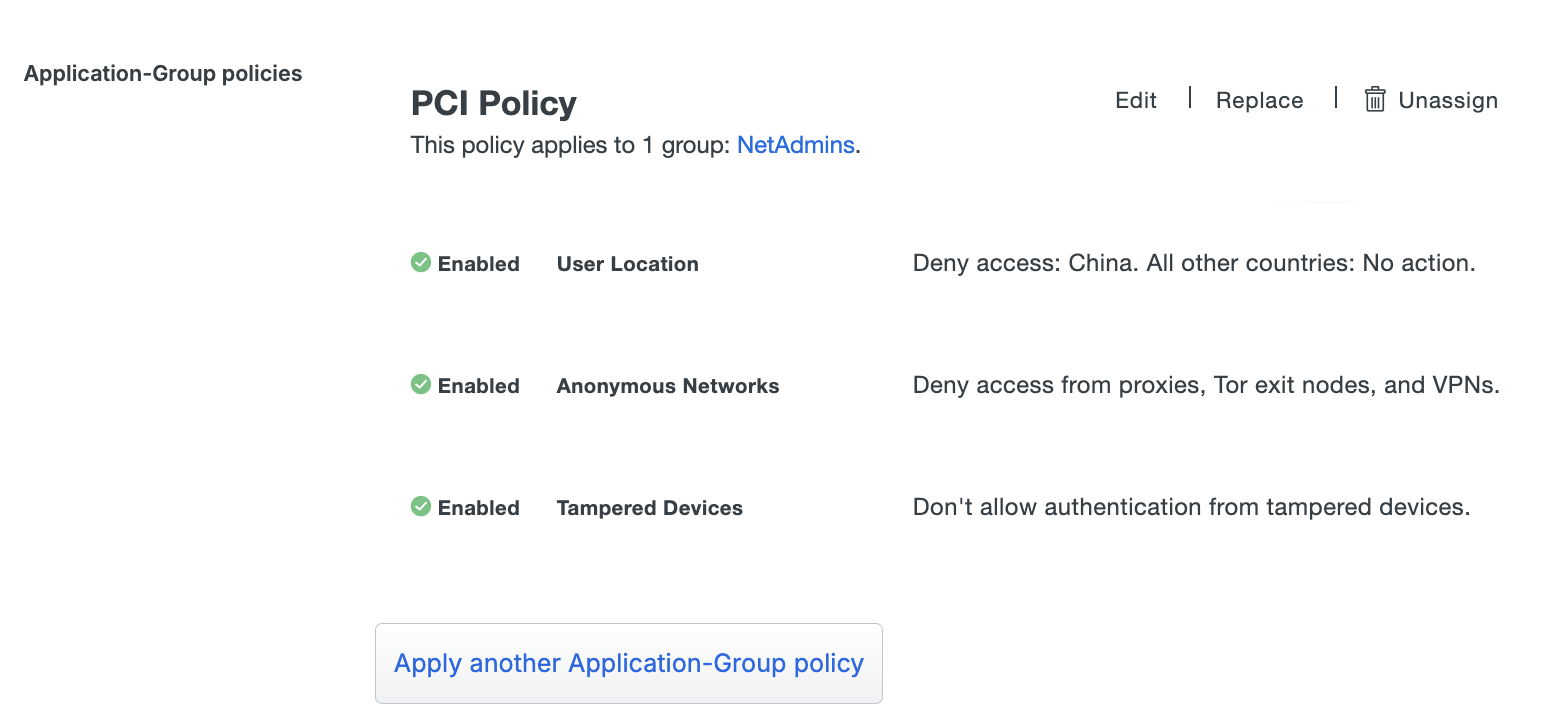Apply another Application-Group policy
This screenshot has height=721, width=1550.
click(628, 662)
